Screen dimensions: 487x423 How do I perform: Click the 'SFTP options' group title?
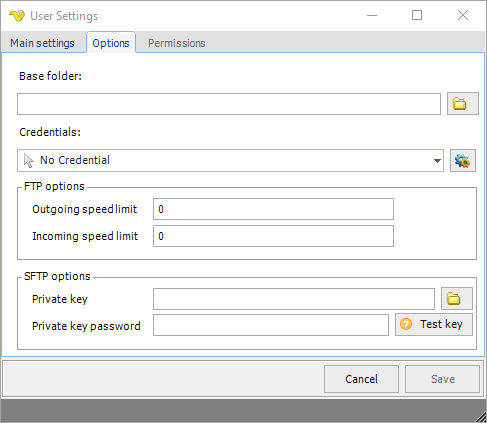(x=57, y=276)
